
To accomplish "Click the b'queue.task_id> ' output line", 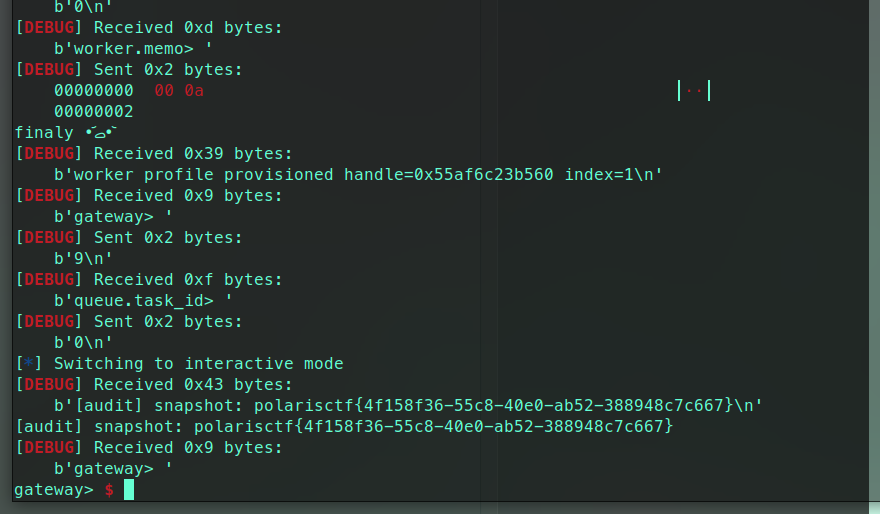I will pyautogui.click(x=143, y=301).
